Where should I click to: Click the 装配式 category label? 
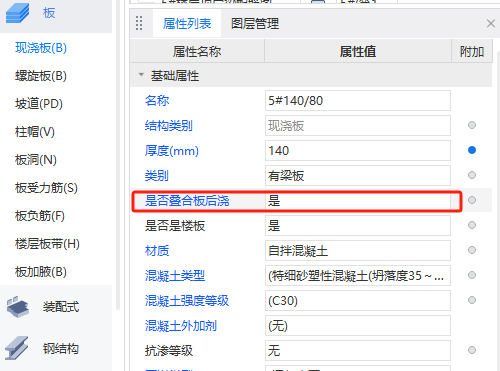[x=61, y=307]
